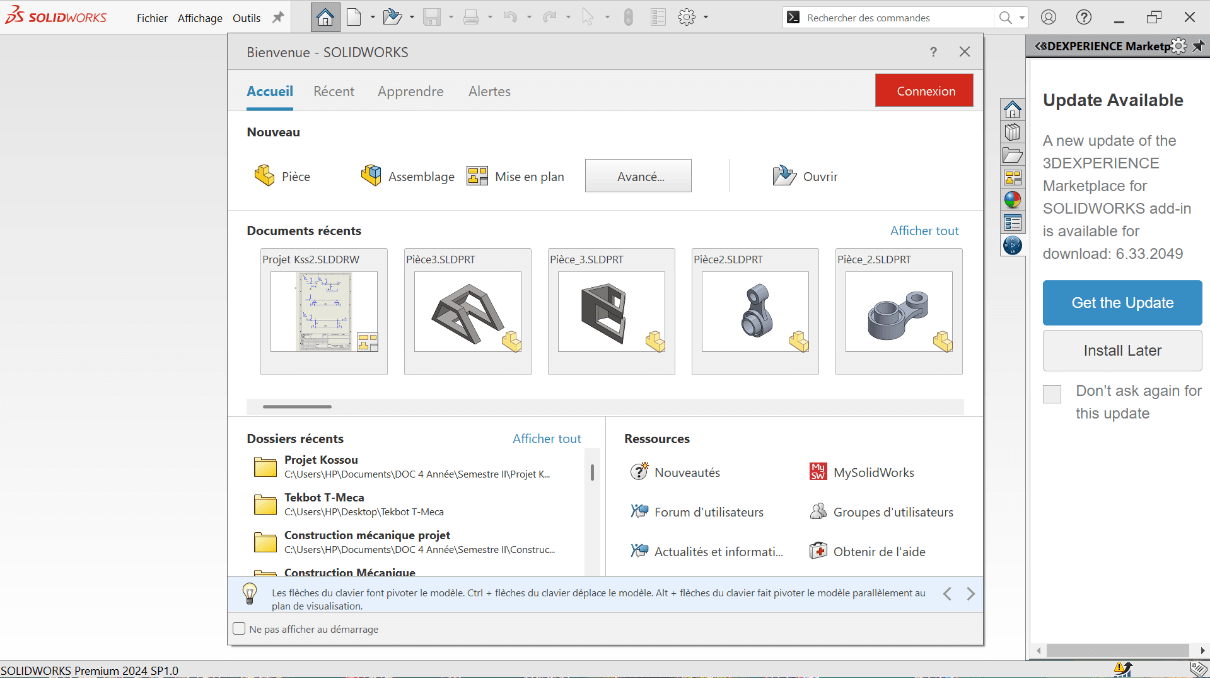The width and height of the screenshot is (1210, 678).
Task: Select the Appearances color ball tab
Action: [1013, 200]
